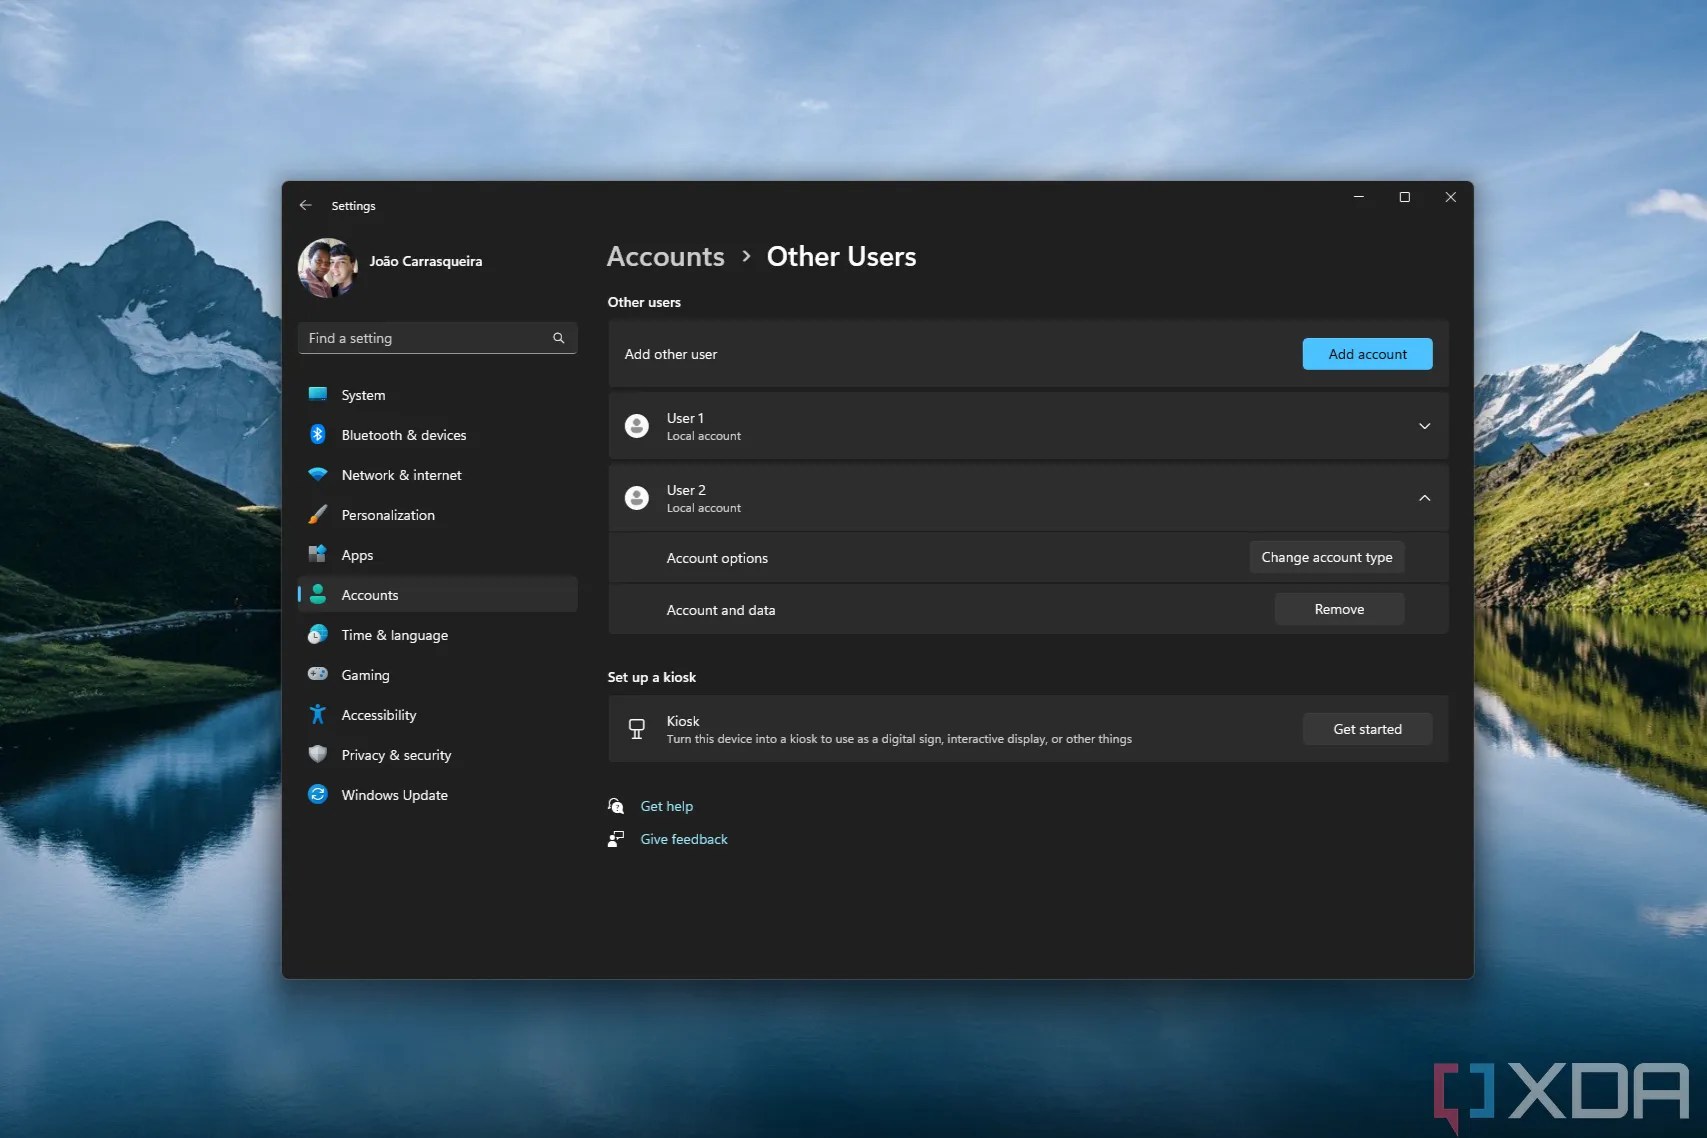Select the Gaming label in sidebar
The image size is (1707, 1138).
point(365,675)
